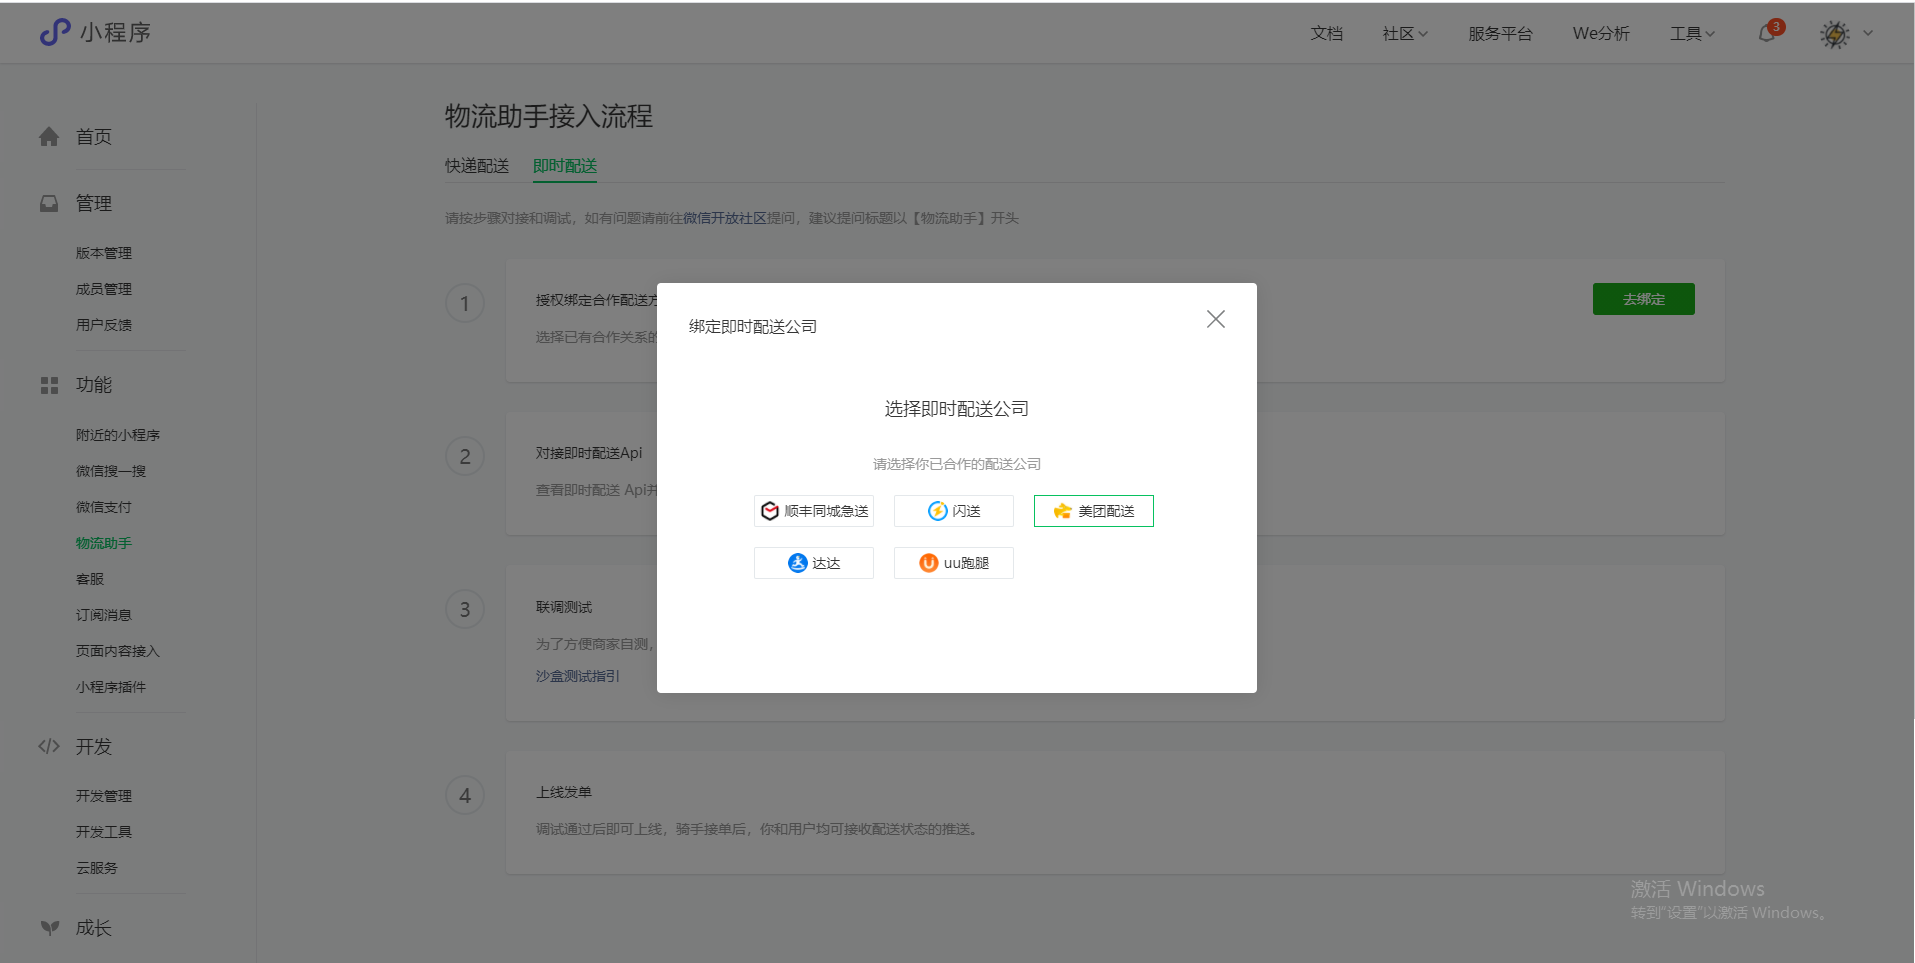Click the 美团配送 logo icon
Screen dimensions: 1915x963
pos(1062,511)
